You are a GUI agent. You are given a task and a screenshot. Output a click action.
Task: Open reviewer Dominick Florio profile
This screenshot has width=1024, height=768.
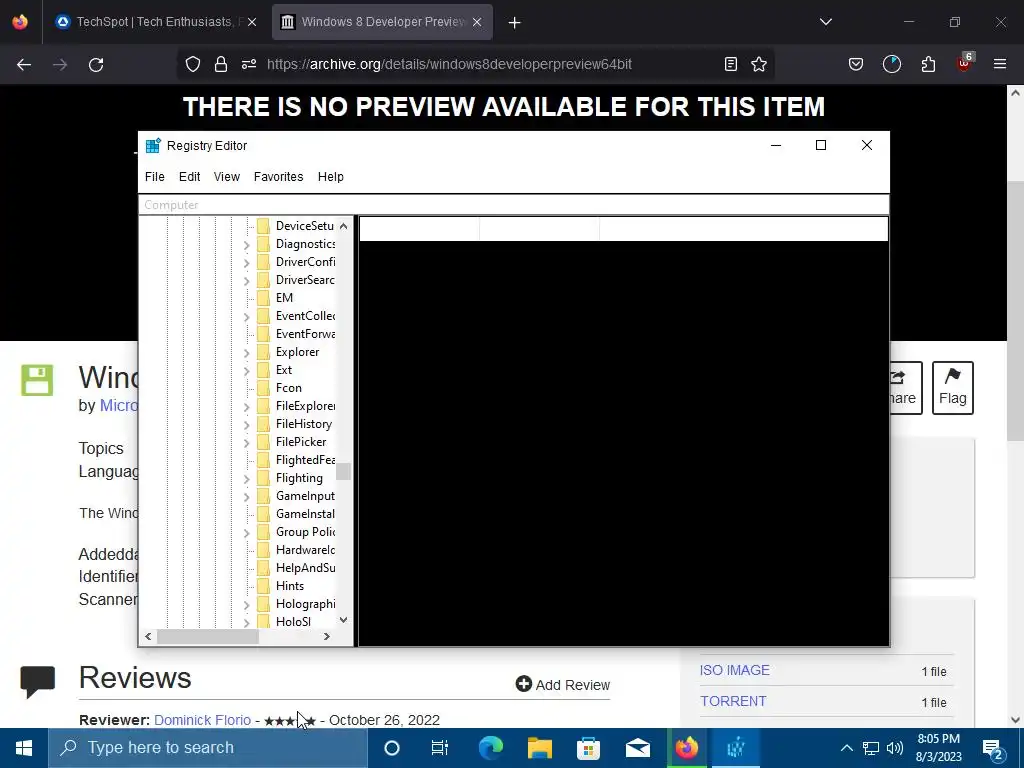pos(202,720)
